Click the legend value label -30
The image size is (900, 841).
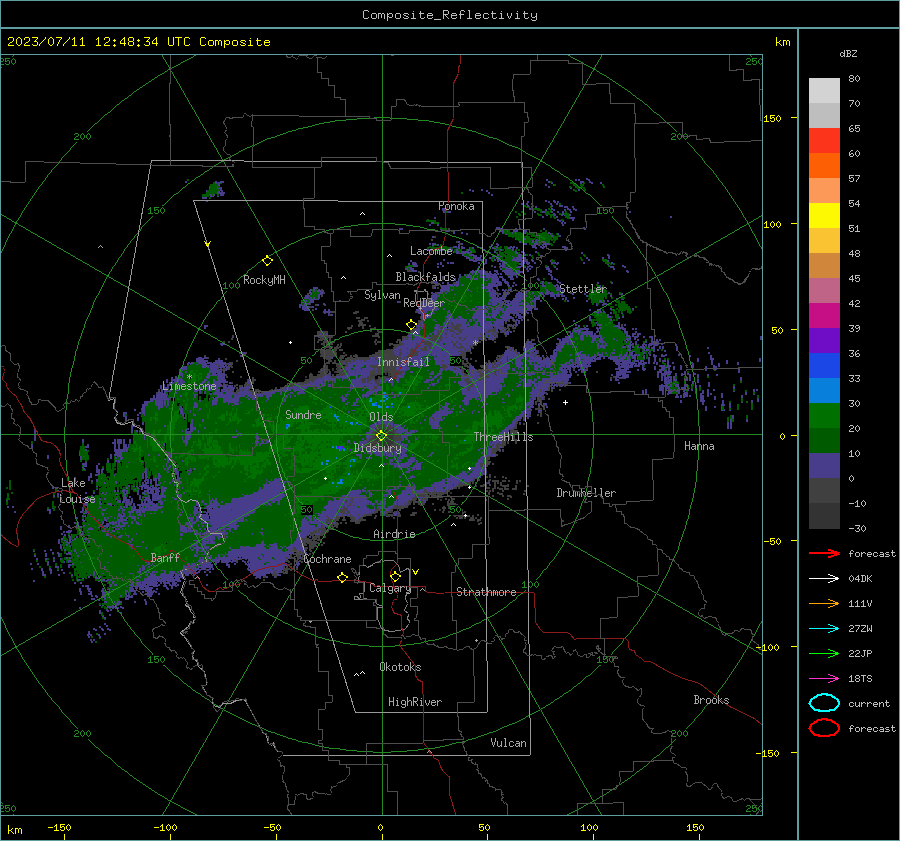[x=857, y=528]
